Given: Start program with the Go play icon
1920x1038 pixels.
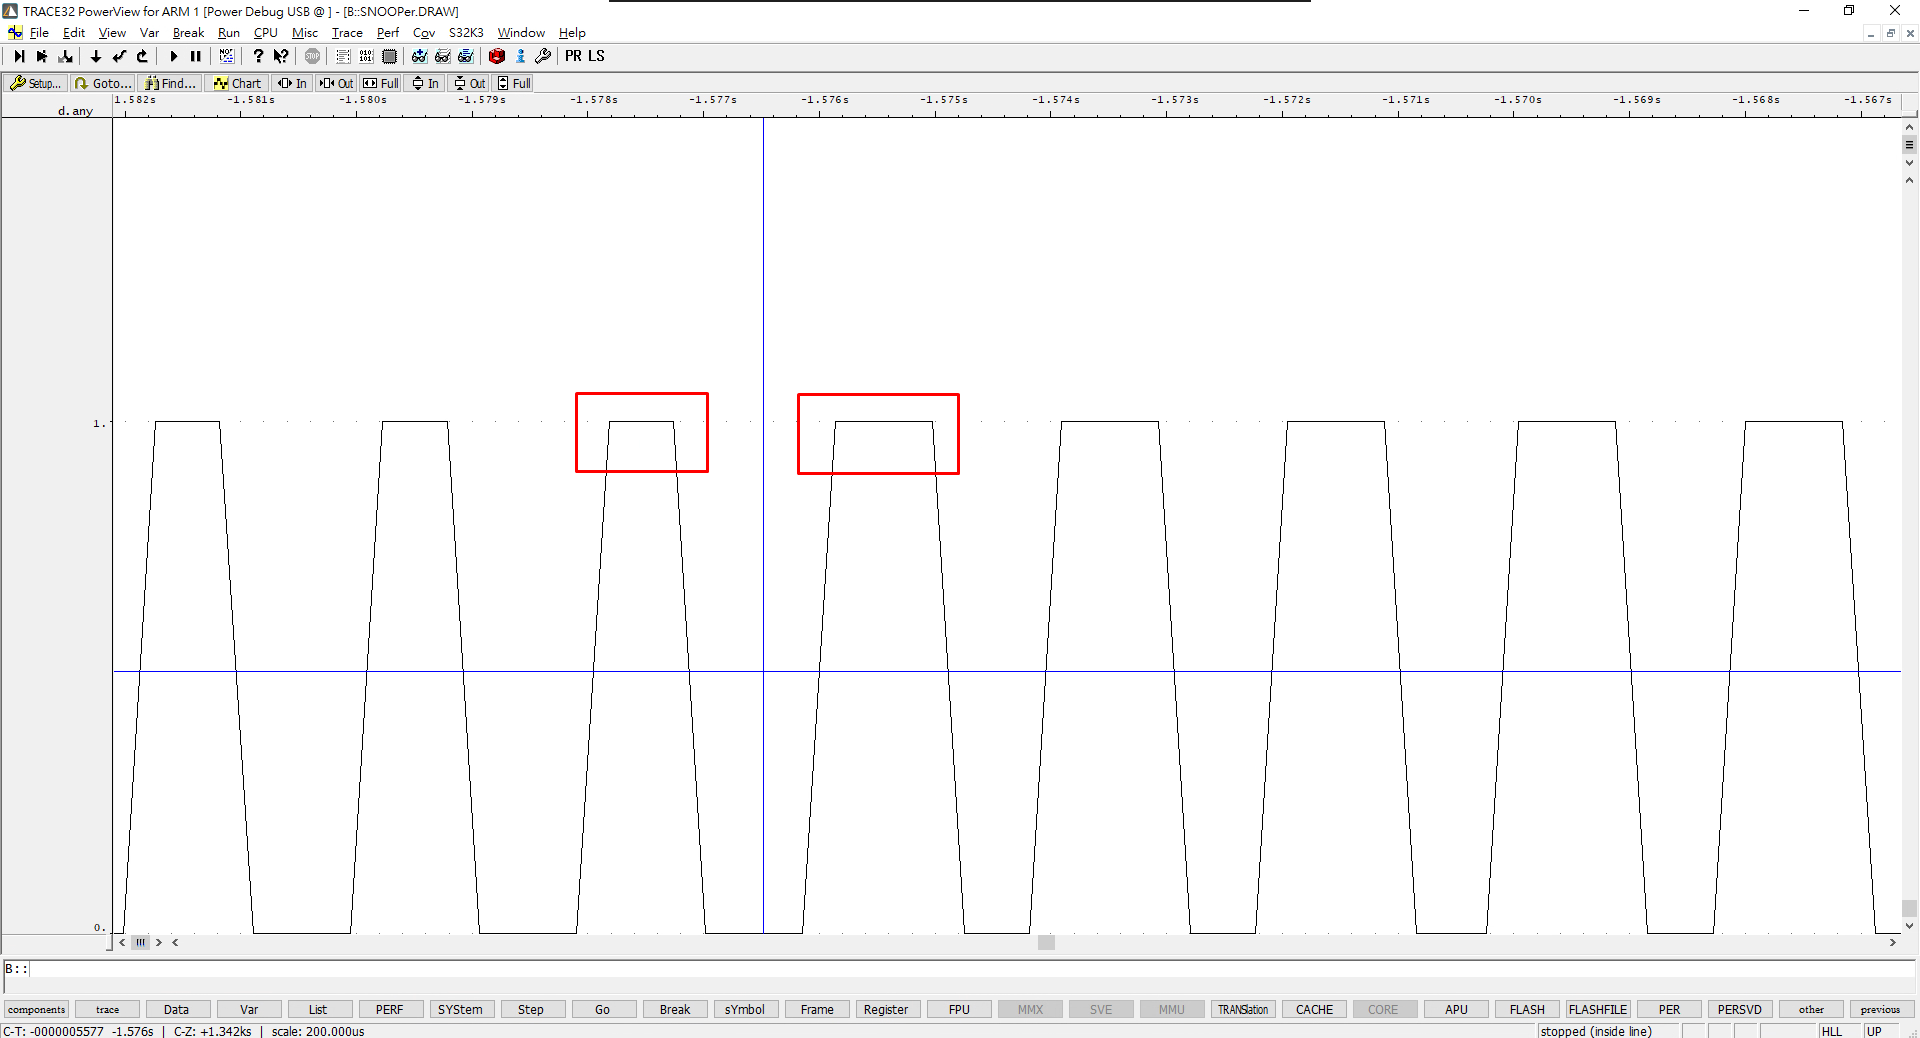Looking at the screenshot, I should click(x=174, y=56).
